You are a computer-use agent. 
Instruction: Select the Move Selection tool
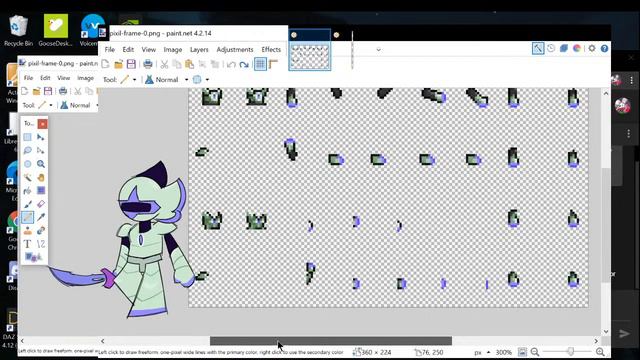click(41, 151)
